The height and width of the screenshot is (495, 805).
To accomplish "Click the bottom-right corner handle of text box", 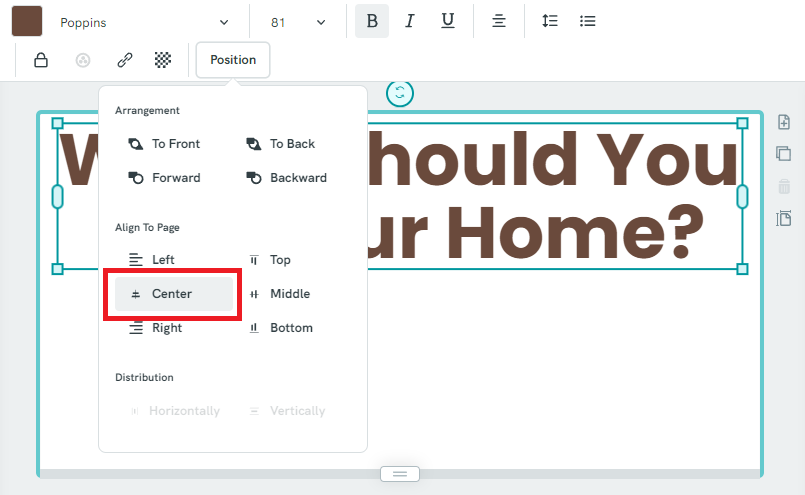I will 742,269.
